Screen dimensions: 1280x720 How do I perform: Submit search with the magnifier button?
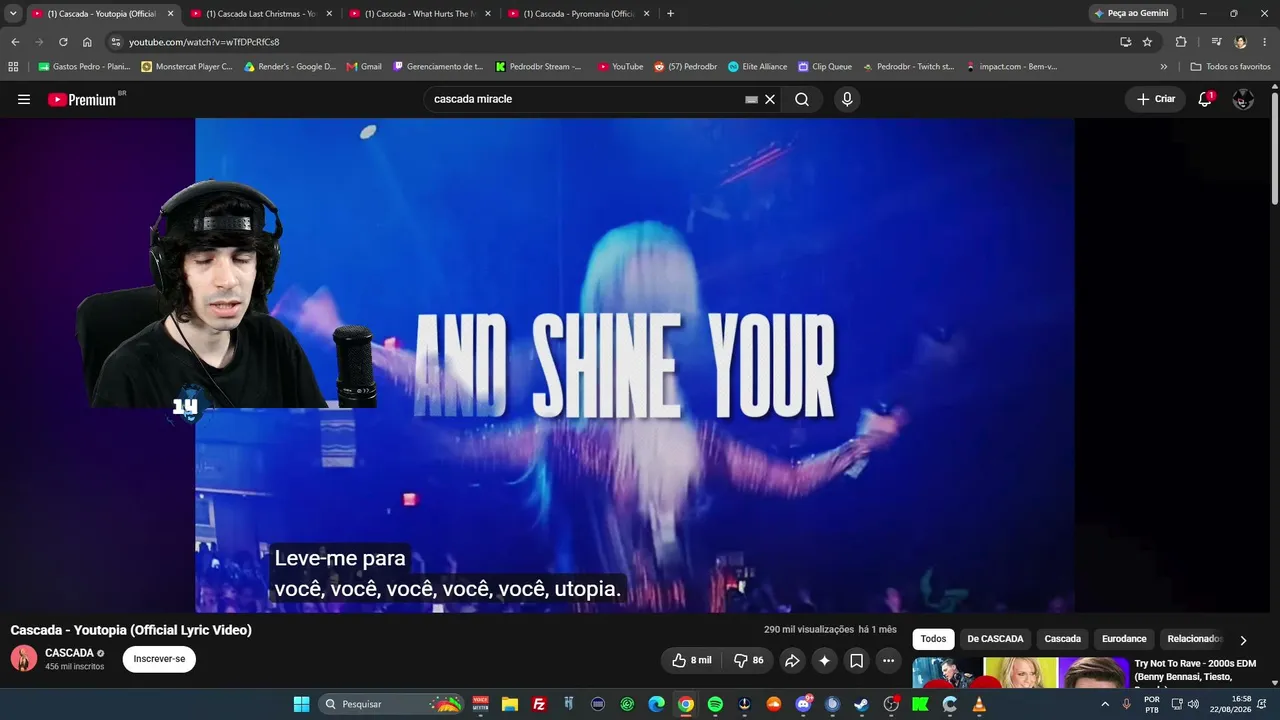tap(802, 99)
